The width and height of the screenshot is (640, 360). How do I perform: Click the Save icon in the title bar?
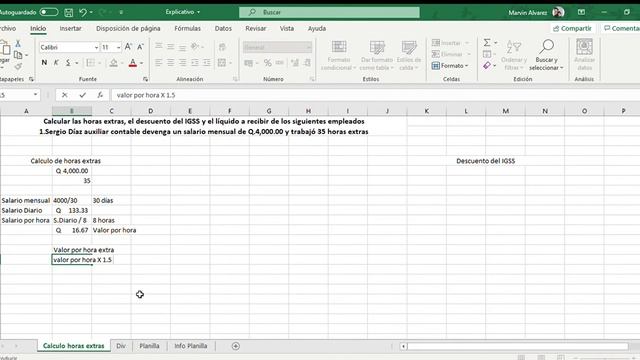pos(69,13)
